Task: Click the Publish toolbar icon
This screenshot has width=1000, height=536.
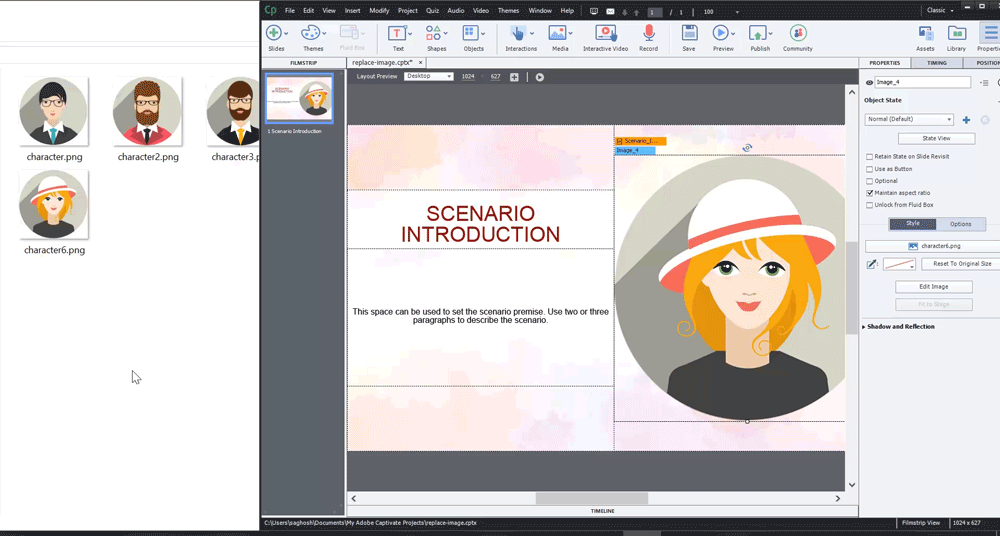Action: point(757,33)
